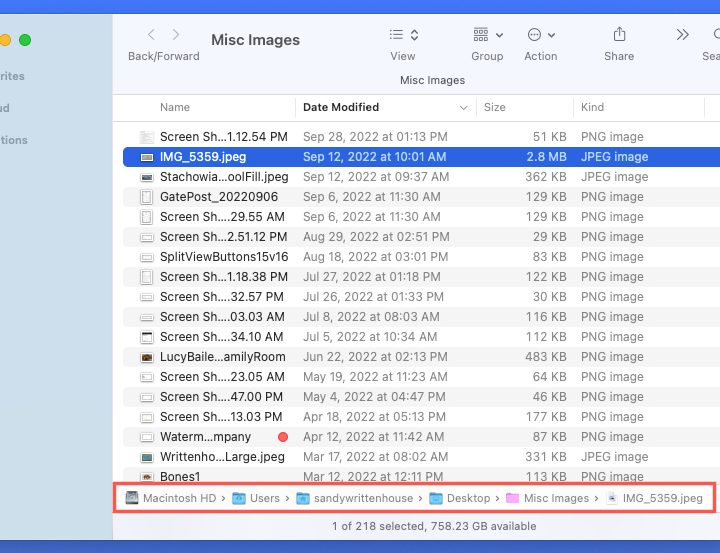Click the Screen Sh...2.51.12 PM file icon
720x553 pixels.
[x=147, y=237]
